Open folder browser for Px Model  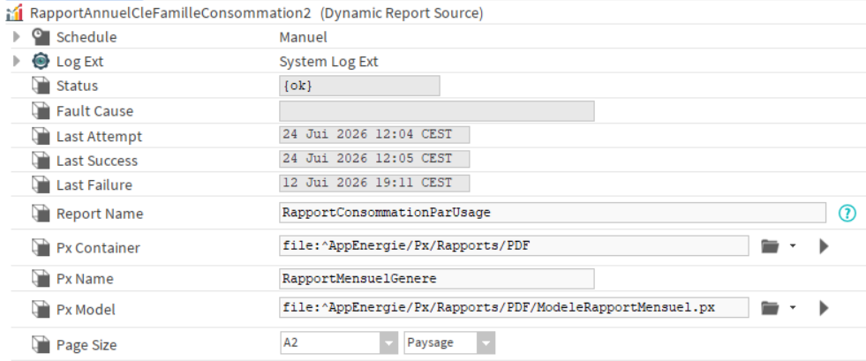(x=770, y=308)
